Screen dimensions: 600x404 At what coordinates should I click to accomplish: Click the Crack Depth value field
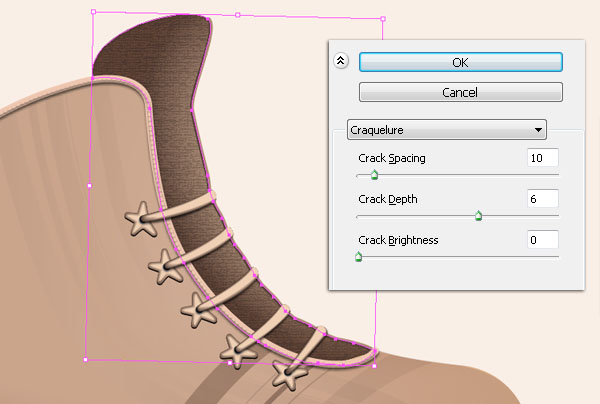pos(543,199)
